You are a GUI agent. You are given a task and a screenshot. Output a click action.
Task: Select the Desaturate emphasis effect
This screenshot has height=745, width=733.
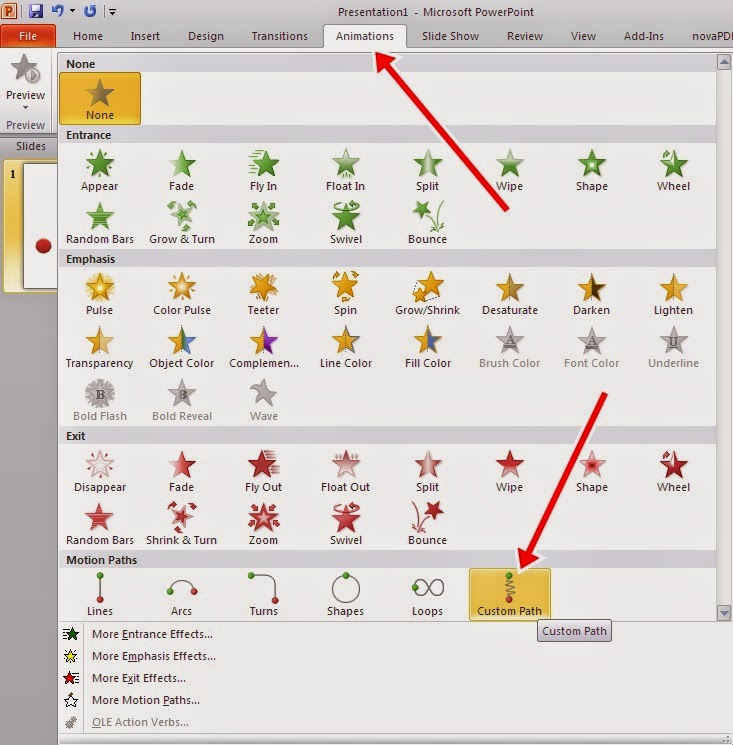(x=509, y=294)
